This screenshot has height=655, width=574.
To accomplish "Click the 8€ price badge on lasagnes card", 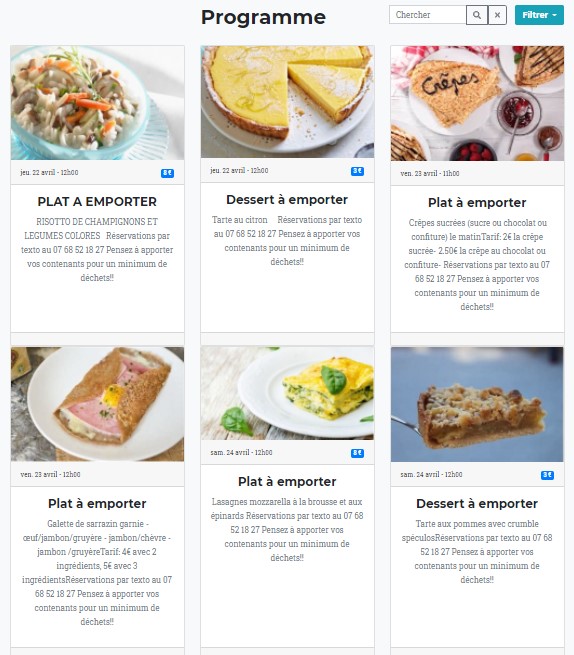I will pos(358,453).
